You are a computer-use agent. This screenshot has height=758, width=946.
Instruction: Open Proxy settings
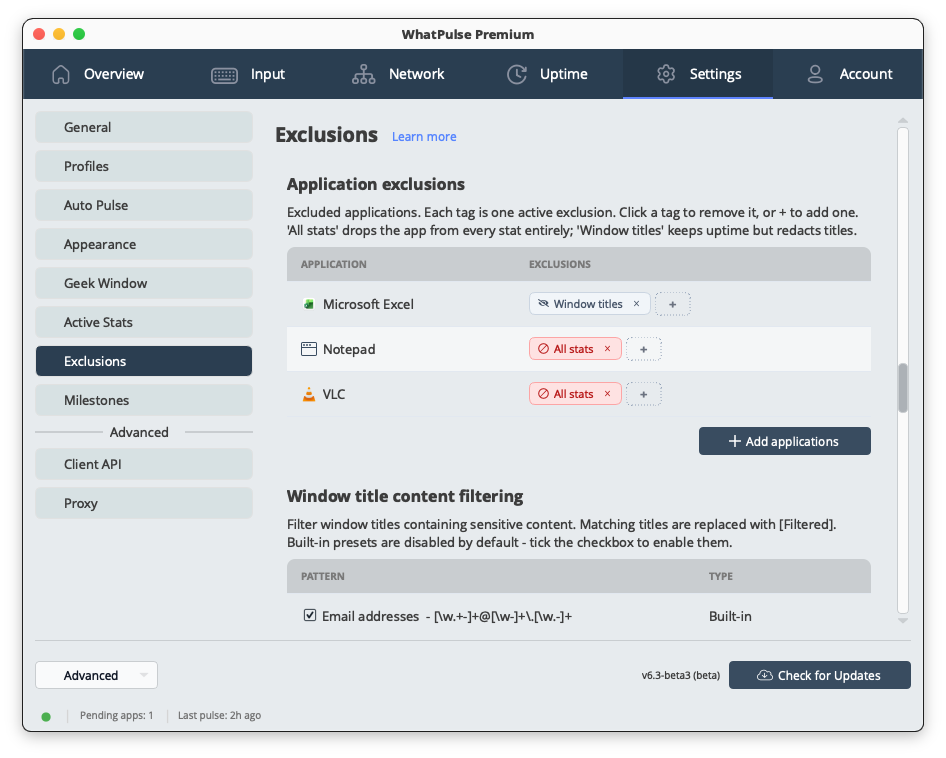[144, 503]
